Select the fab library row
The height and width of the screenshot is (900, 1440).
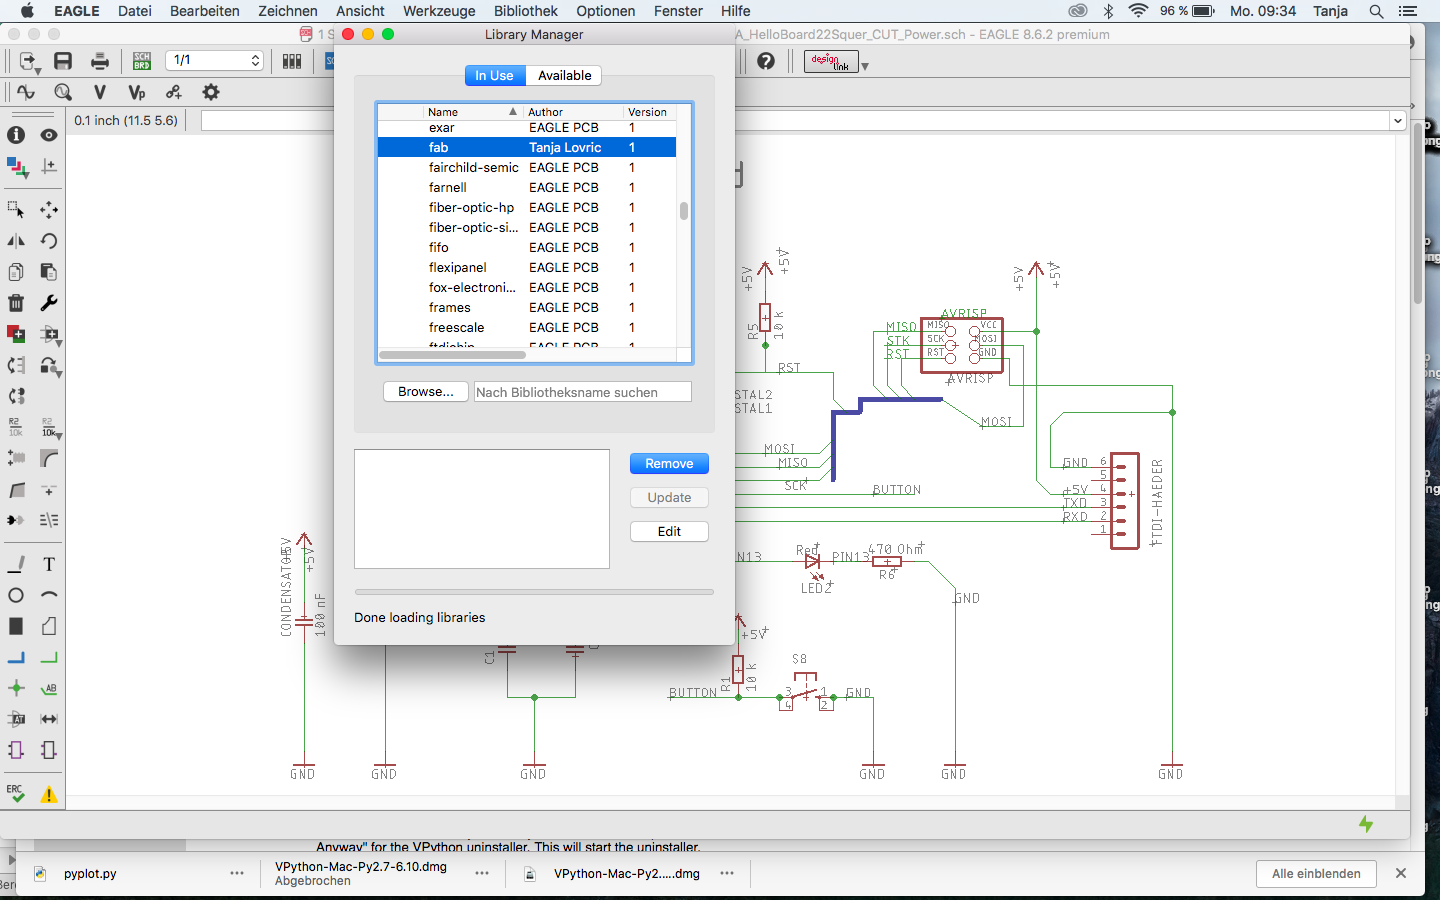(526, 147)
